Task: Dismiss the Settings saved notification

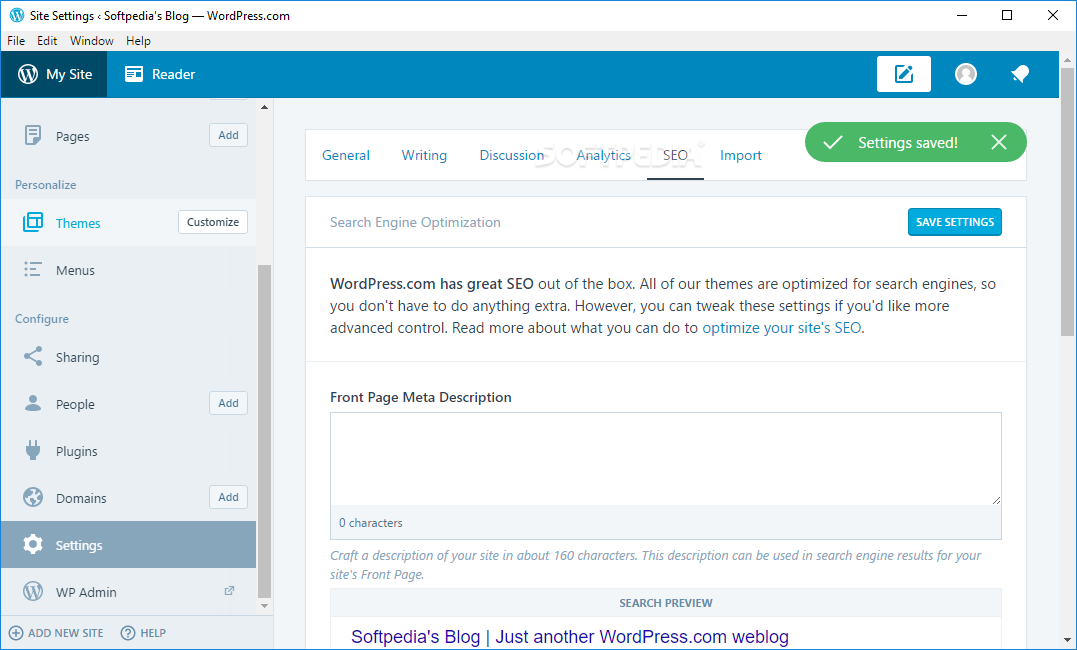Action: pos(999,142)
